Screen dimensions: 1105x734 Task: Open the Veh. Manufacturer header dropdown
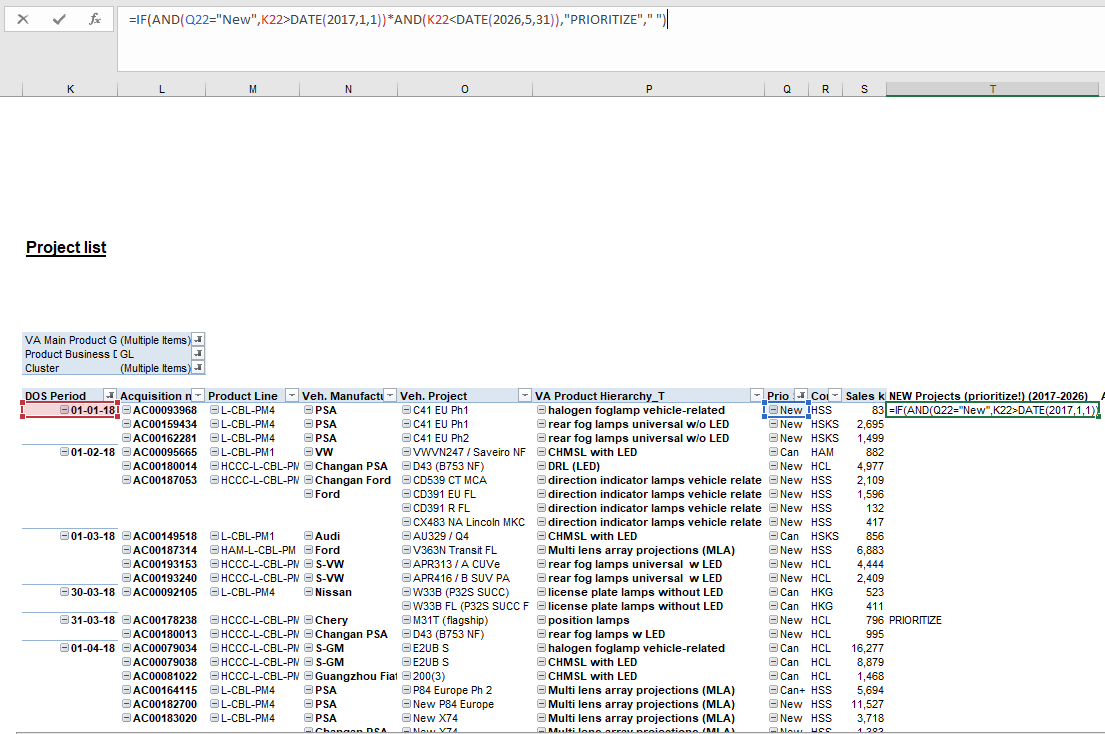[x=390, y=395]
